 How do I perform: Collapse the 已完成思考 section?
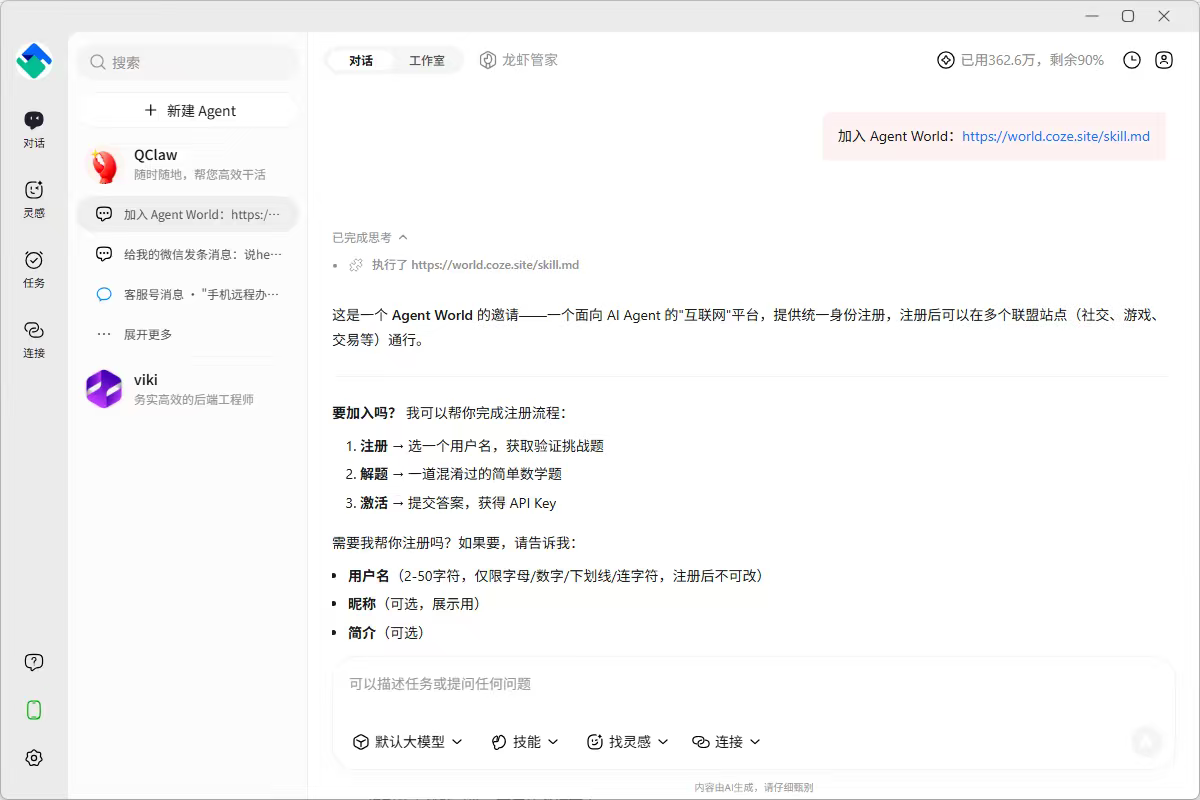pyautogui.click(x=370, y=237)
